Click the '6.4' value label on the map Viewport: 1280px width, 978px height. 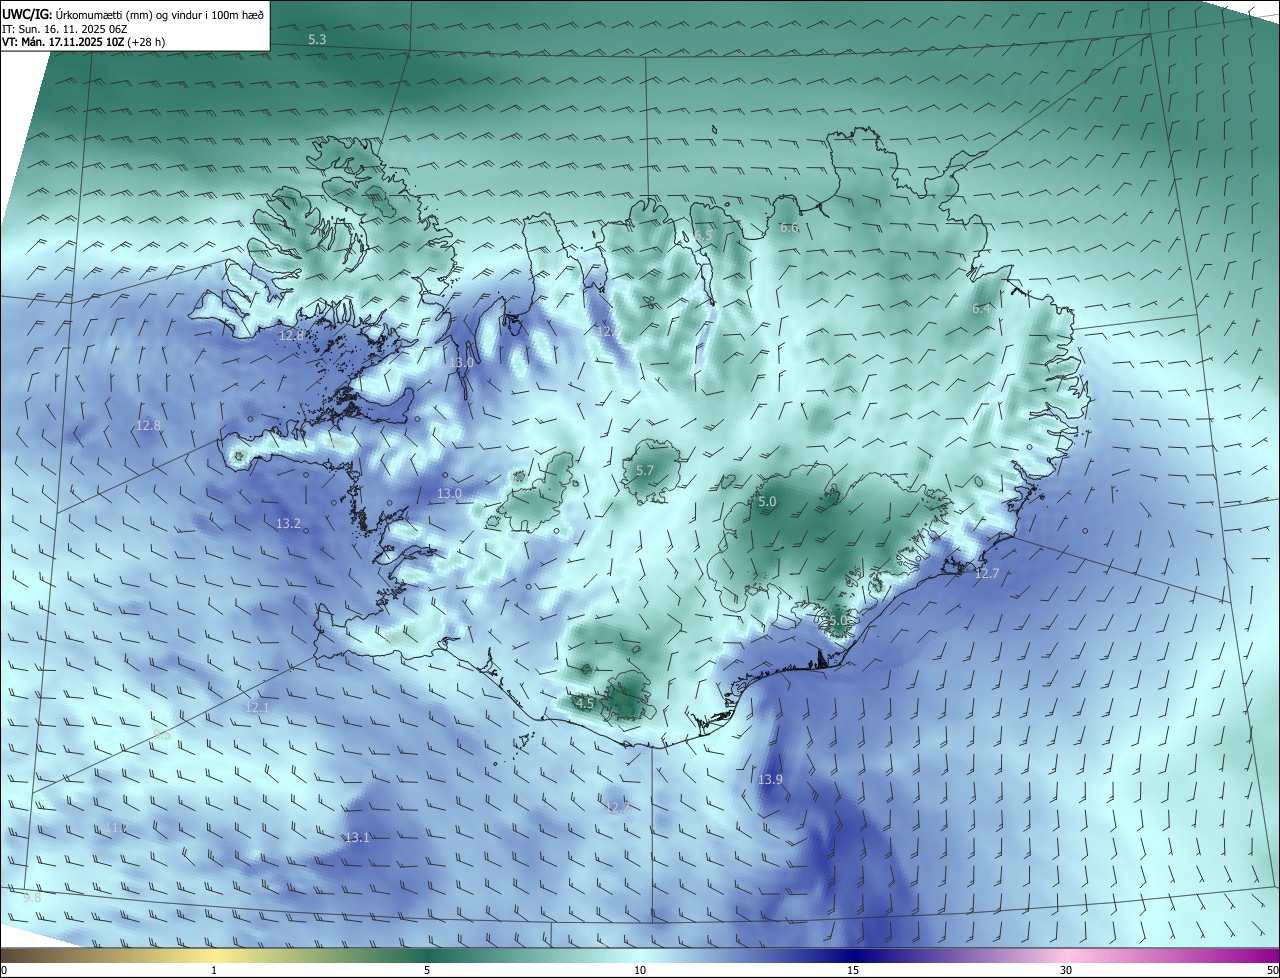pos(982,309)
